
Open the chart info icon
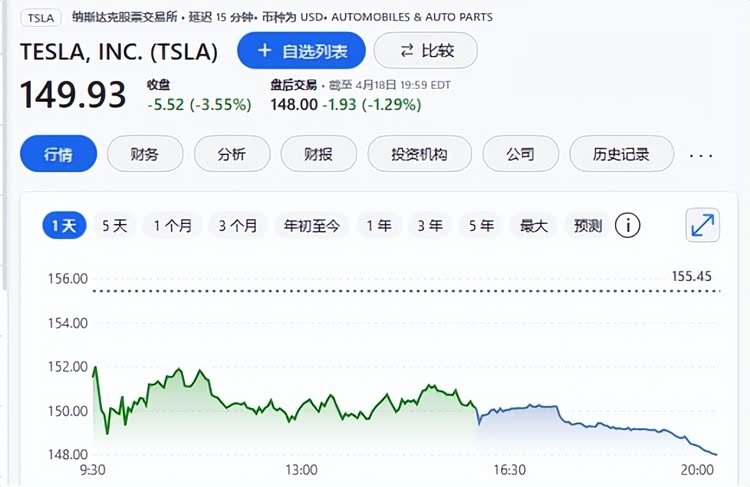628,225
